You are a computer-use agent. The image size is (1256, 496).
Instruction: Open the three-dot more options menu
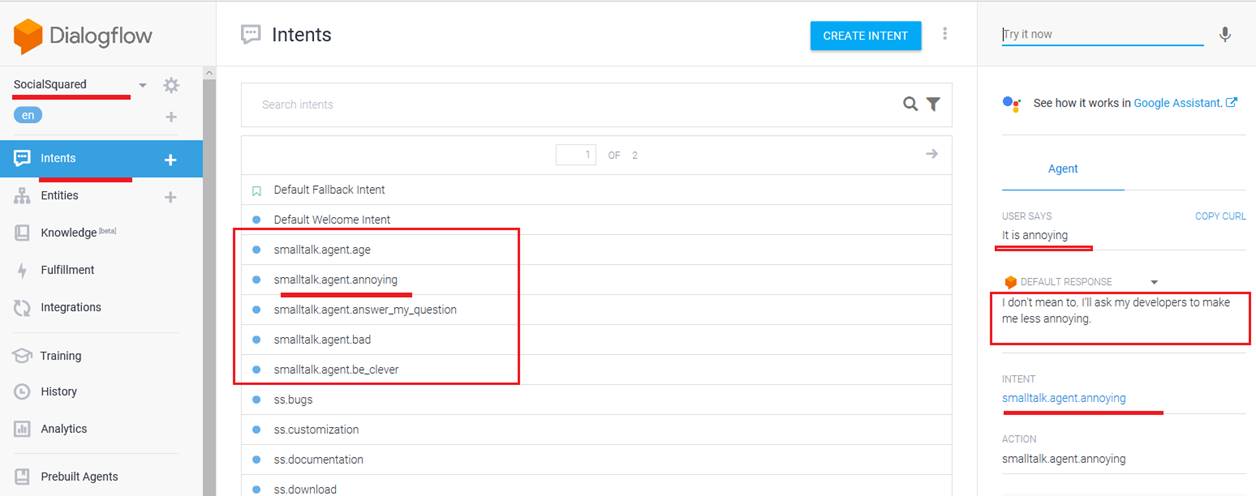point(945,34)
